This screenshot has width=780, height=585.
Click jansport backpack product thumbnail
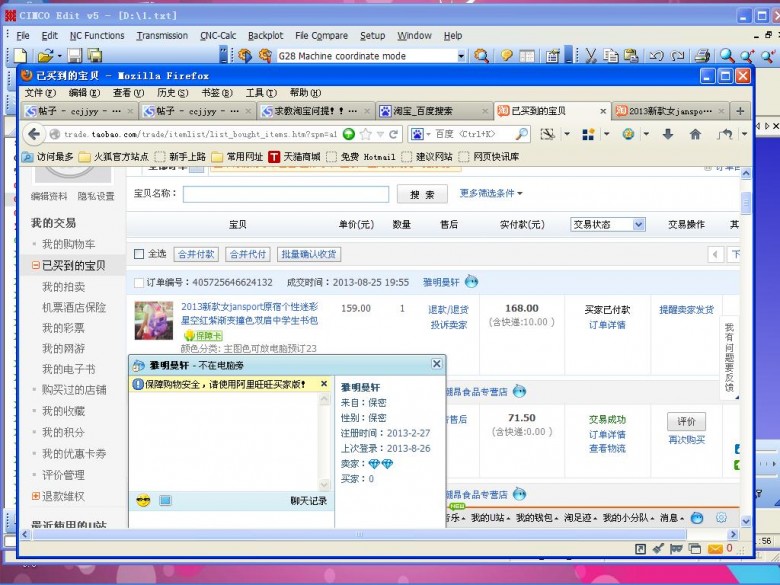pos(154,320)
